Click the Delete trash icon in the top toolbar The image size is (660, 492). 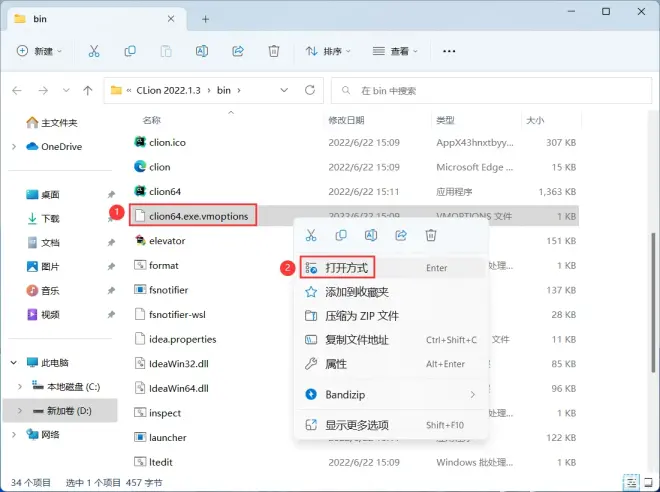click(274, 51)
